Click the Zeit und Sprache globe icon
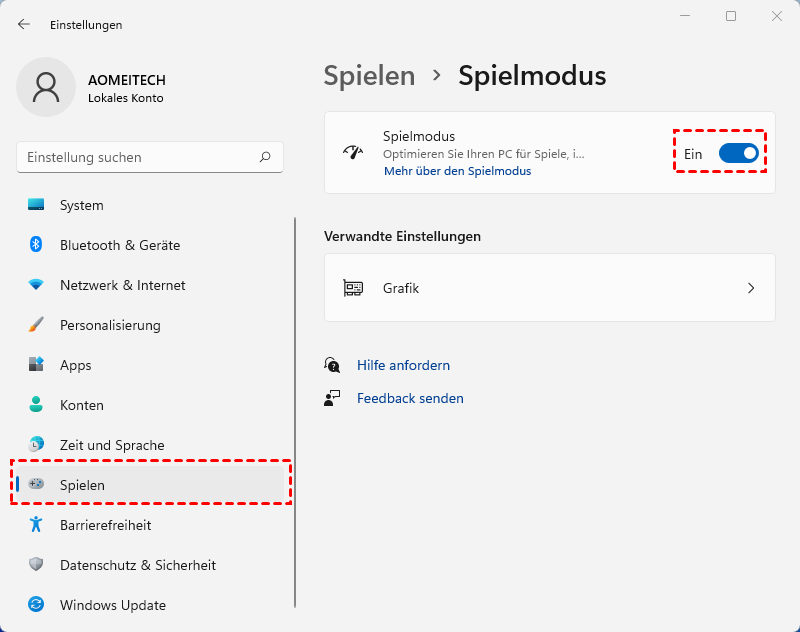The image size is (800, 632). click(37, 445)
